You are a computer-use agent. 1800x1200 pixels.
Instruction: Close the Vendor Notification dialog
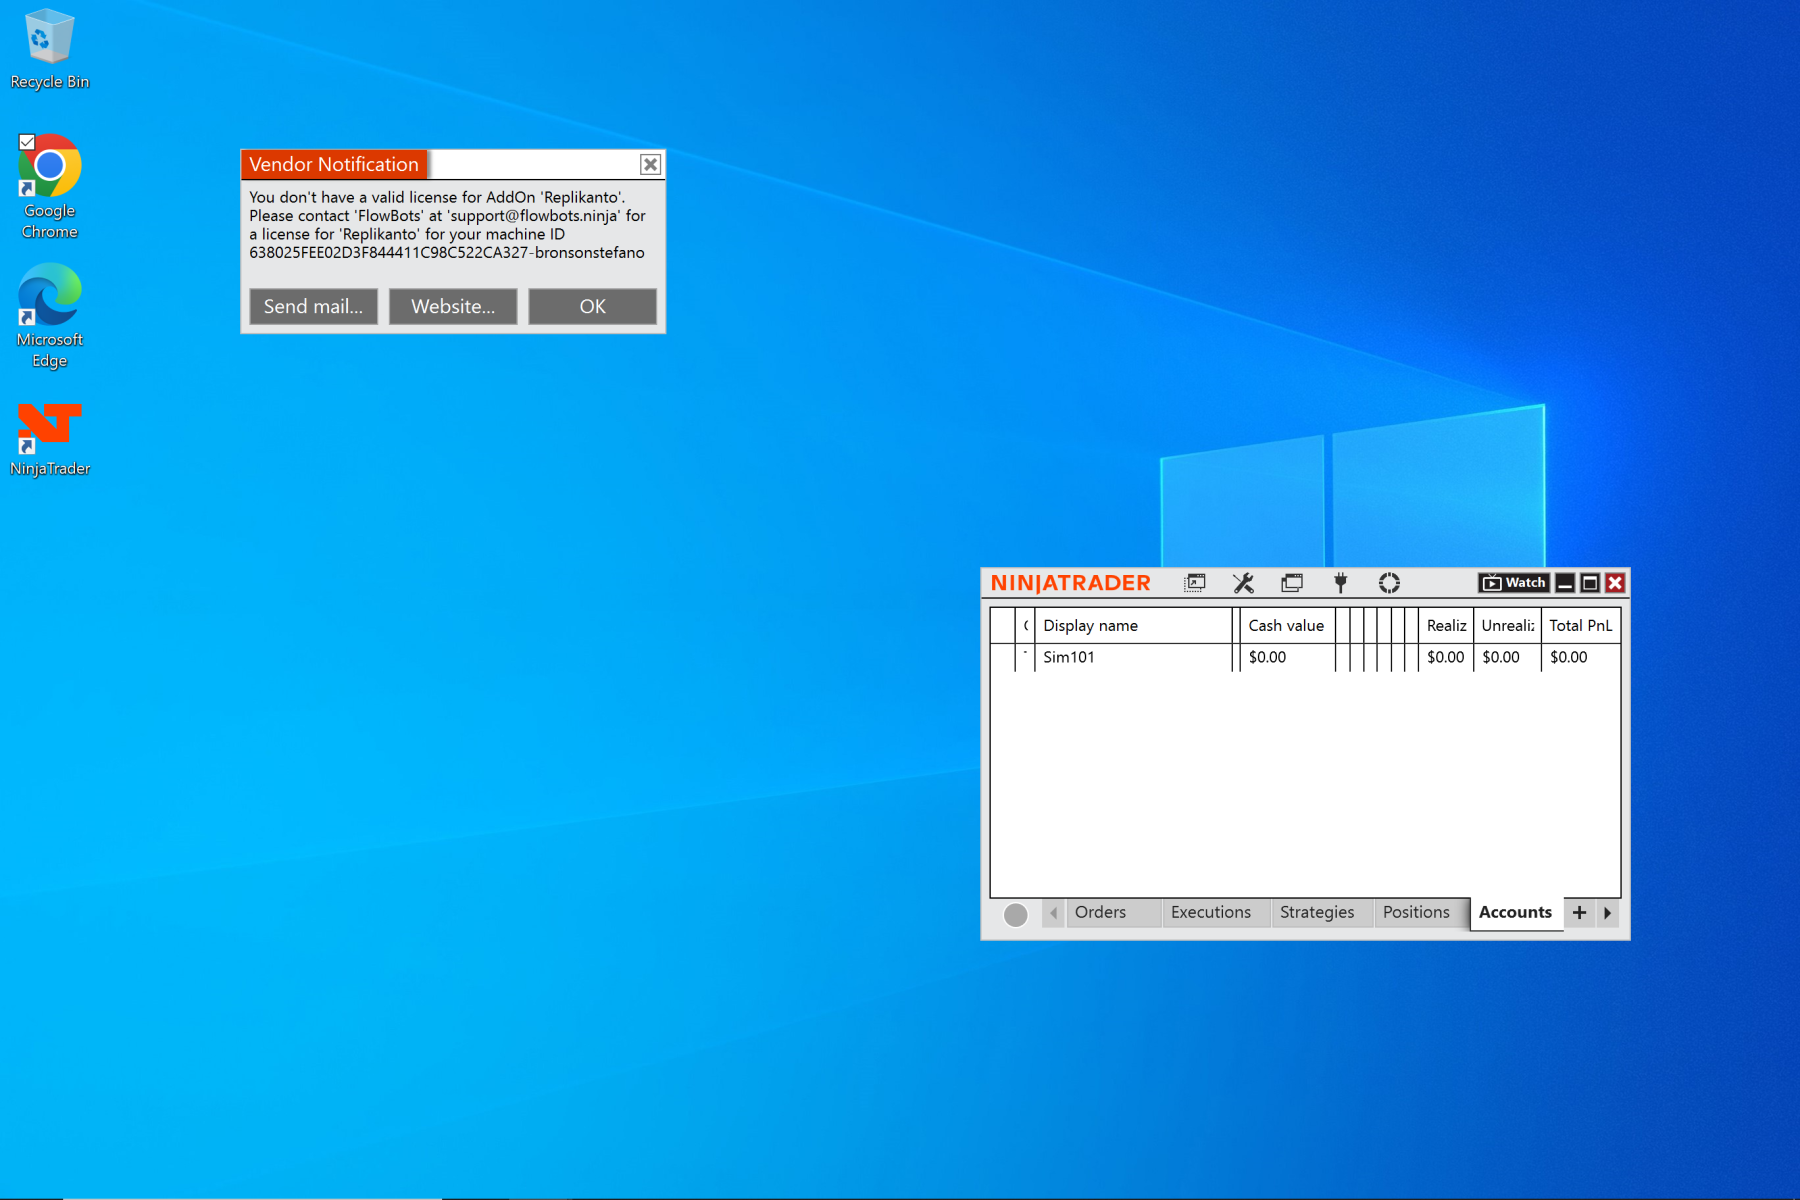pyautogui.click(x=650, y=164)
